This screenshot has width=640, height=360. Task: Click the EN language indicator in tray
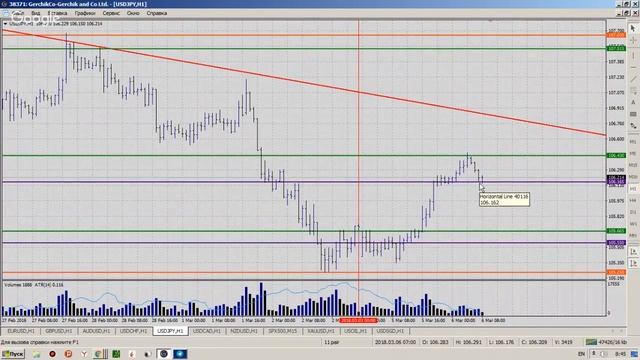582,353
